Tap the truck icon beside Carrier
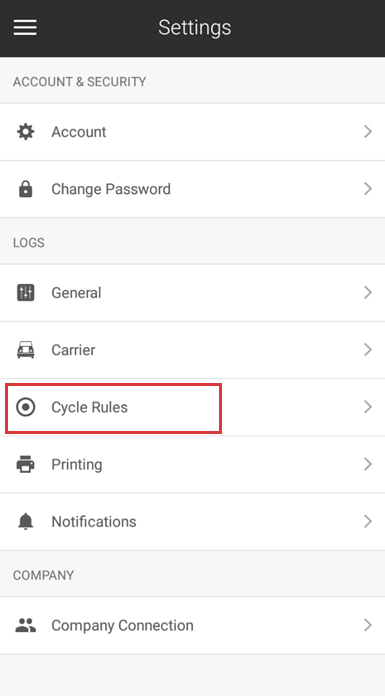The height and width of the screenshot is (696, 385). 25,350
